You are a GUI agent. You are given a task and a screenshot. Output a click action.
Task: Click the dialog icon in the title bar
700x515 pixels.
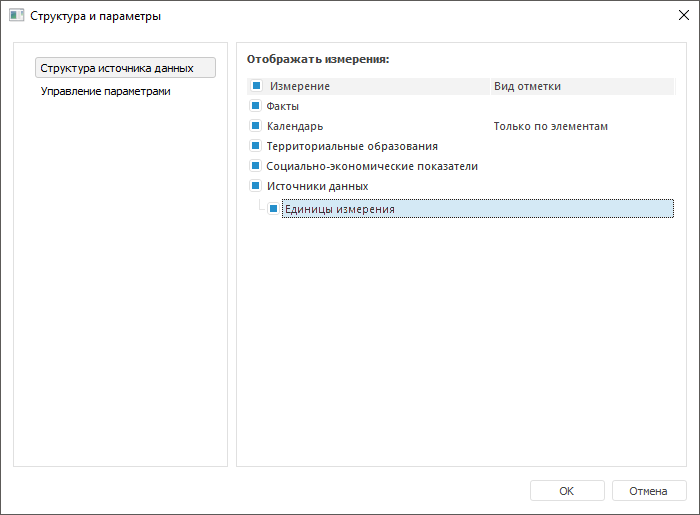(16, 16)
